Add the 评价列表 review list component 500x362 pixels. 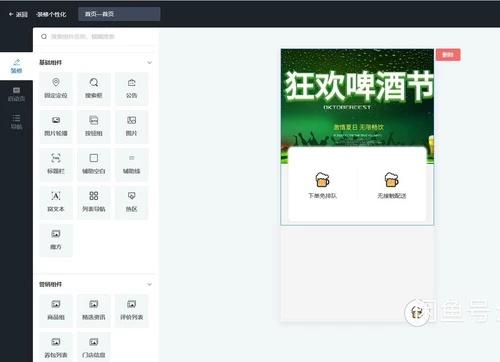[x=132, y=311]
